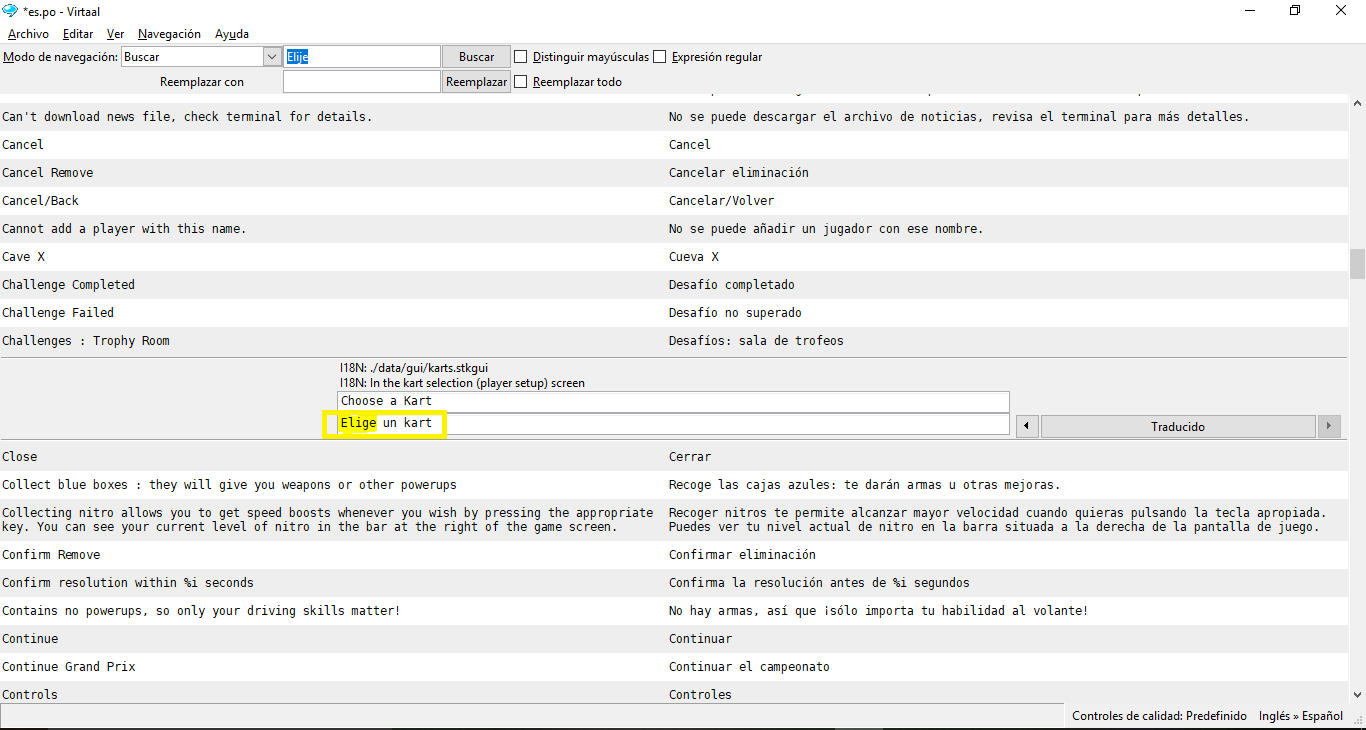Click the Virtaal logo in the title bar
This screenshot has width=1366, height=730.
[x=10, y=11]
